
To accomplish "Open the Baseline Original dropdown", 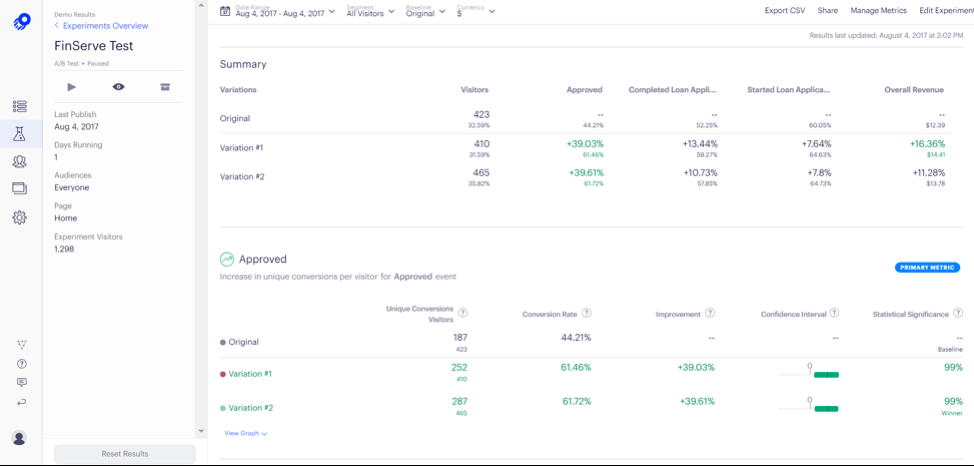I will (425, 12).
